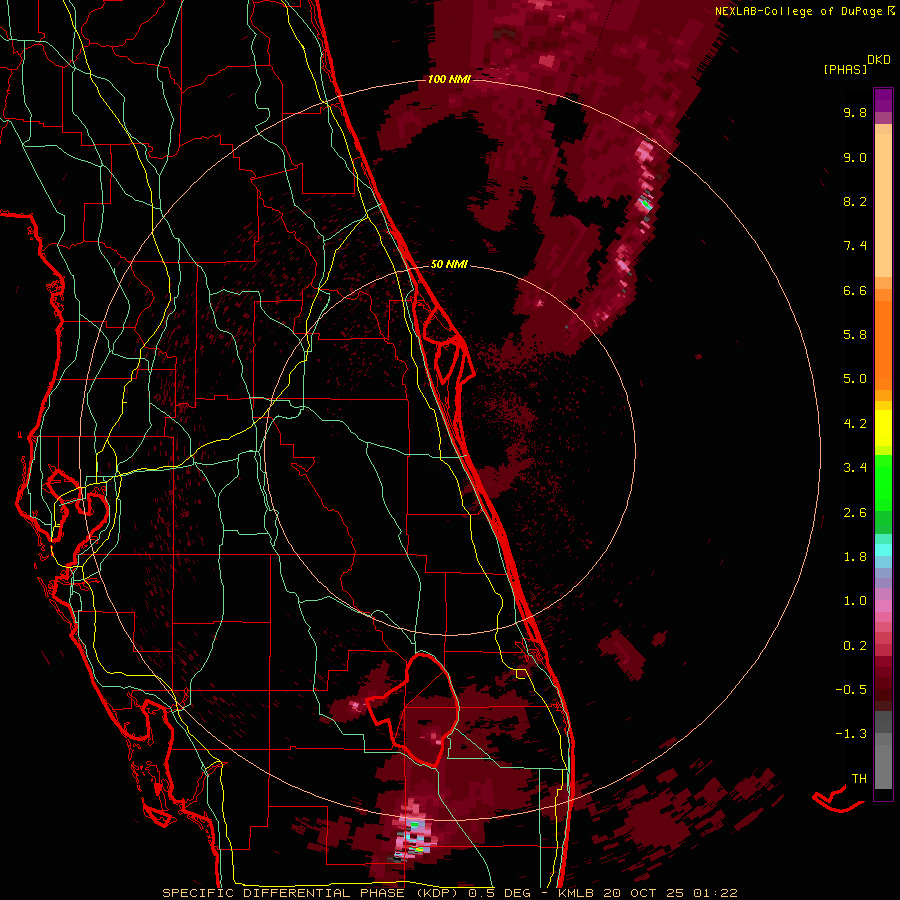Select the -1.3 scale value

click(851, 734)
